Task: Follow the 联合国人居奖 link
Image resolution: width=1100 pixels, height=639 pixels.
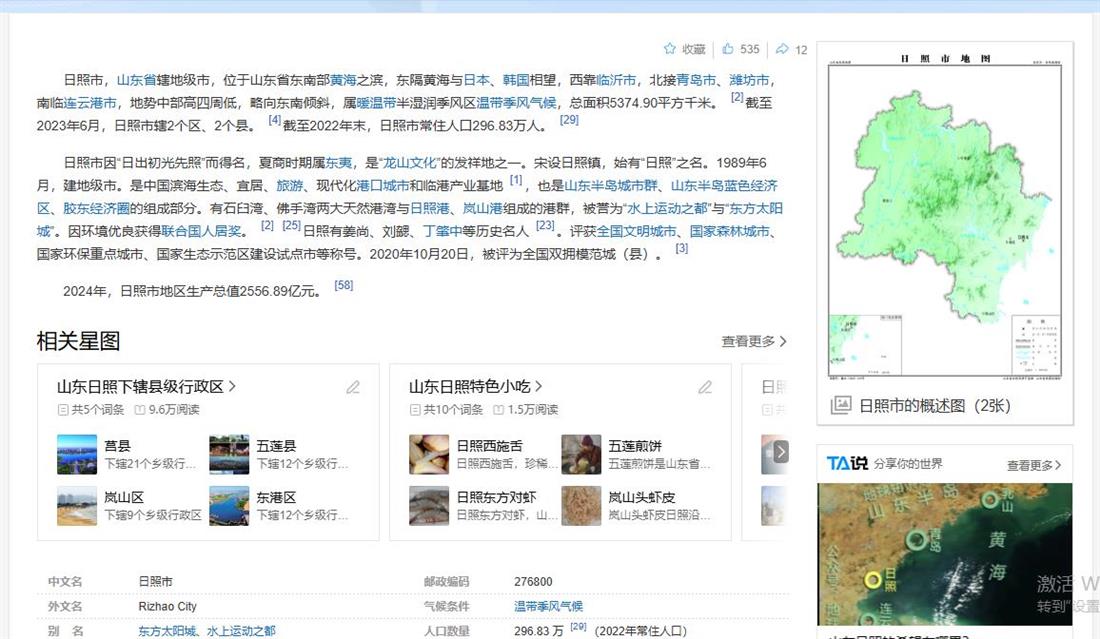Action: coord(201,231)
